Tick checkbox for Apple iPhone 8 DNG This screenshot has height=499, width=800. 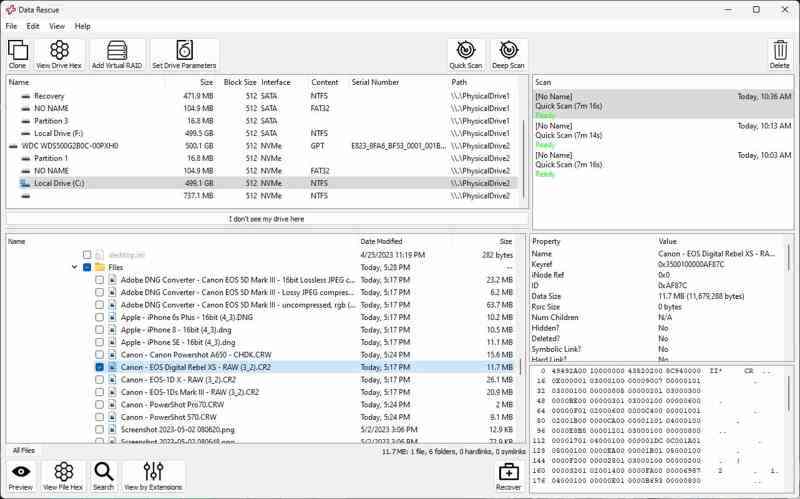[x=99, y=329]
